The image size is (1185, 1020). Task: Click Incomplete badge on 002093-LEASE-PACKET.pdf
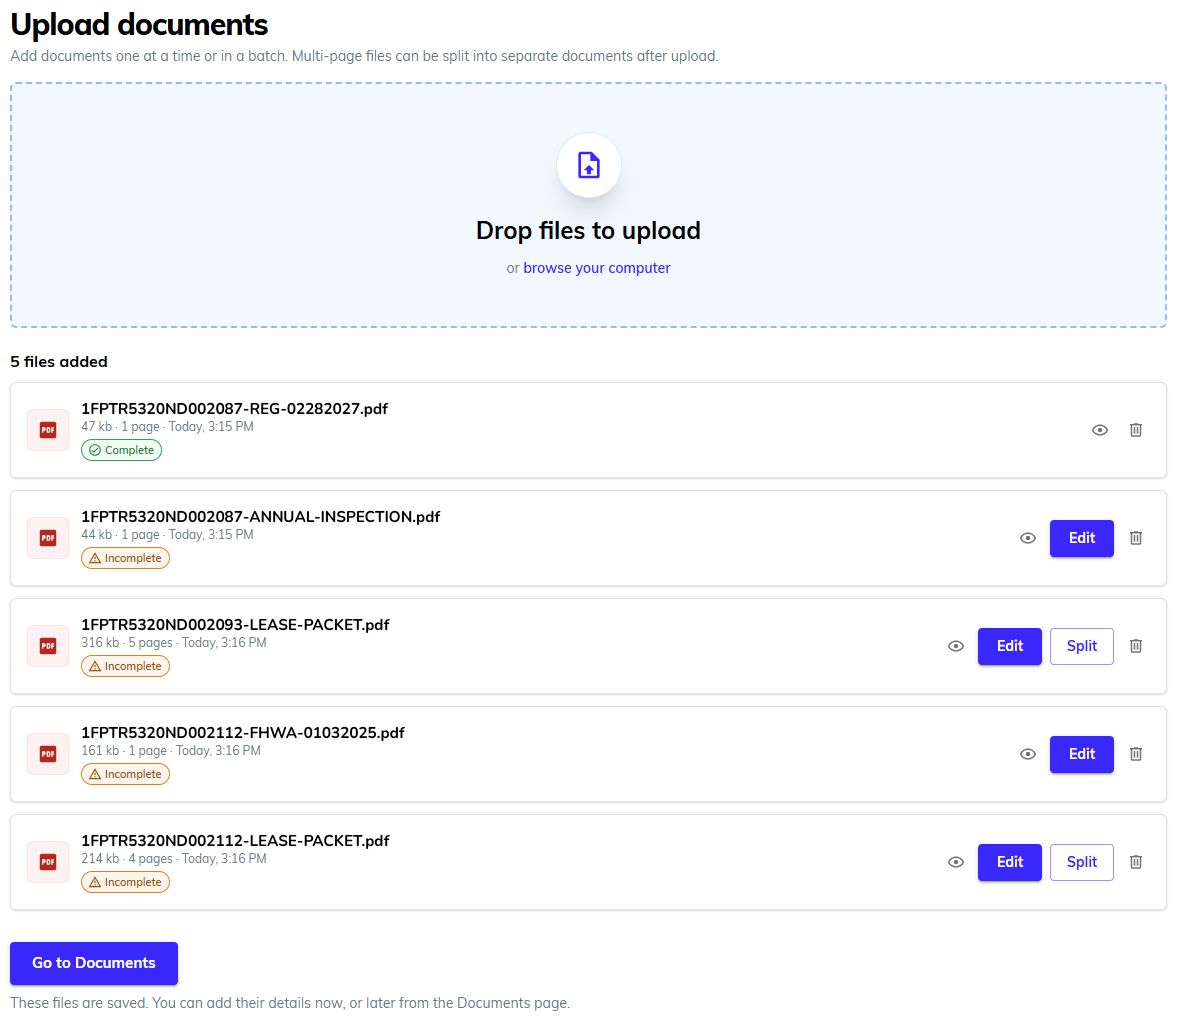coord(125,666)
